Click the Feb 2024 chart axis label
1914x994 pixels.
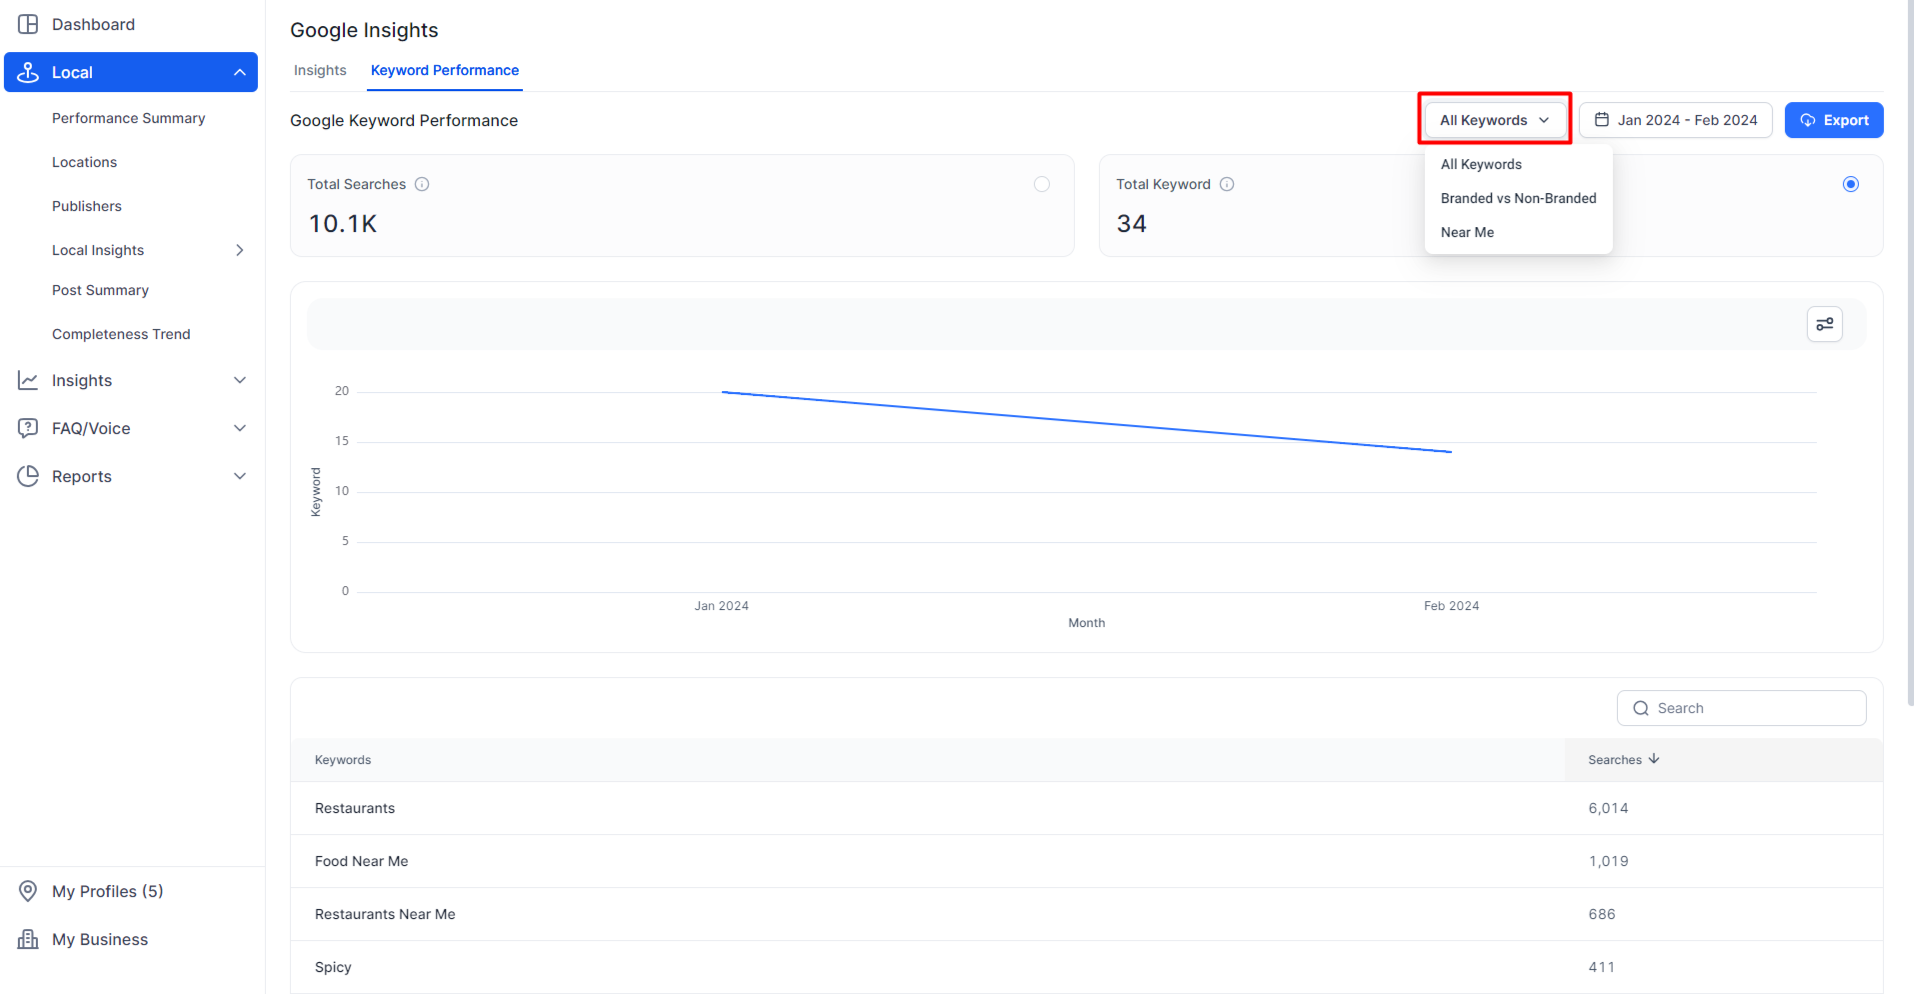pos(1451,606)
